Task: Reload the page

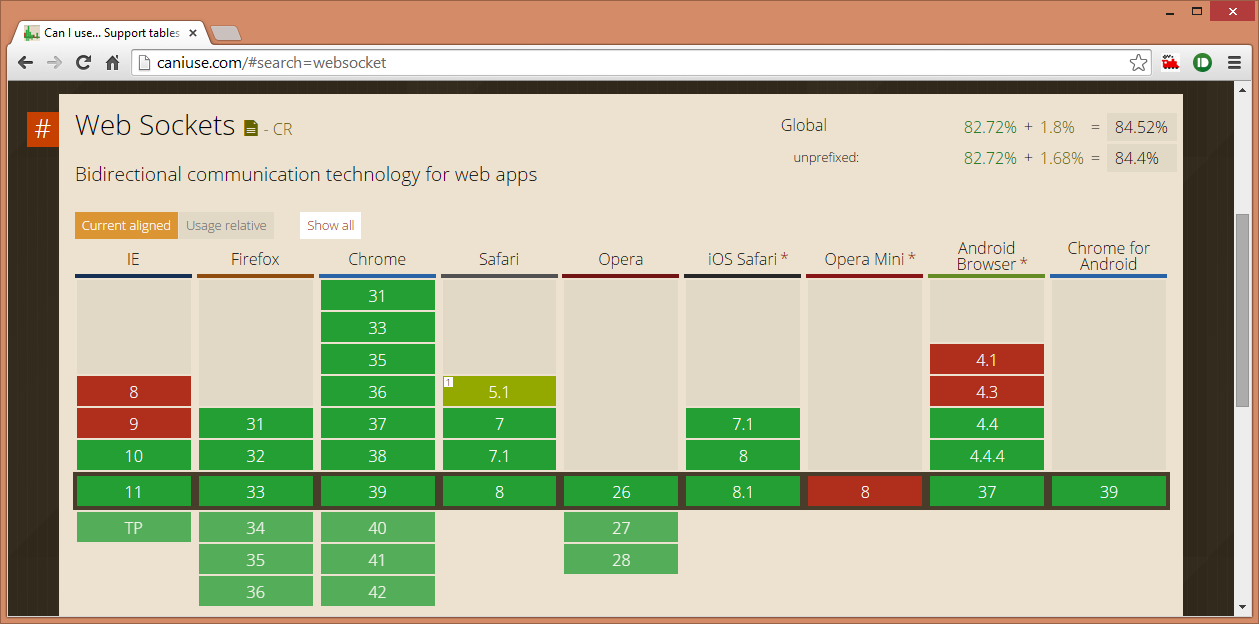Action: 84,63
